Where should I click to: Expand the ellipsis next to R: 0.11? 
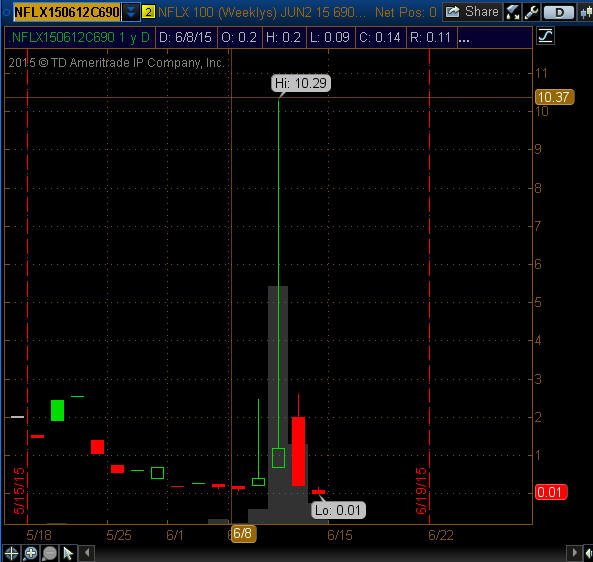pos(464,37)
